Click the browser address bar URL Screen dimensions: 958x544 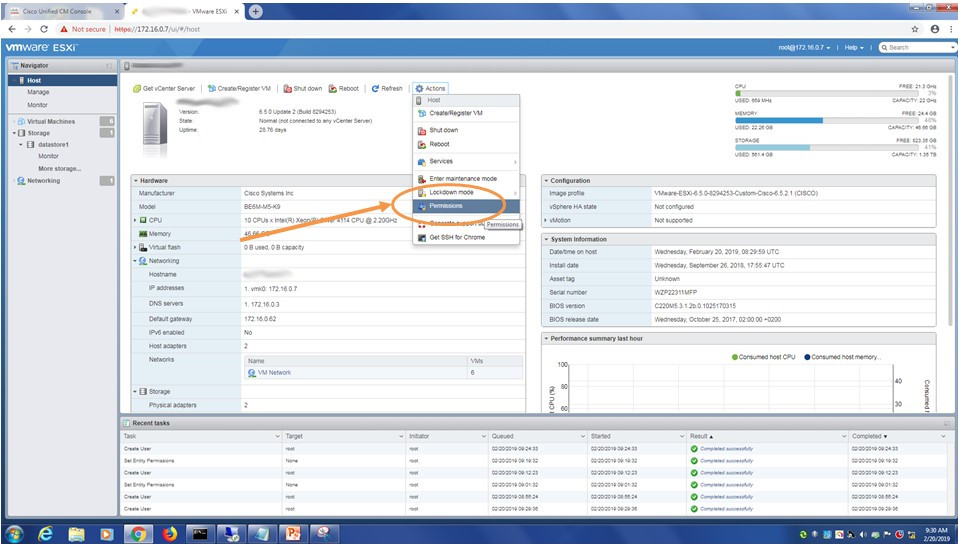(x=157, y=29)
